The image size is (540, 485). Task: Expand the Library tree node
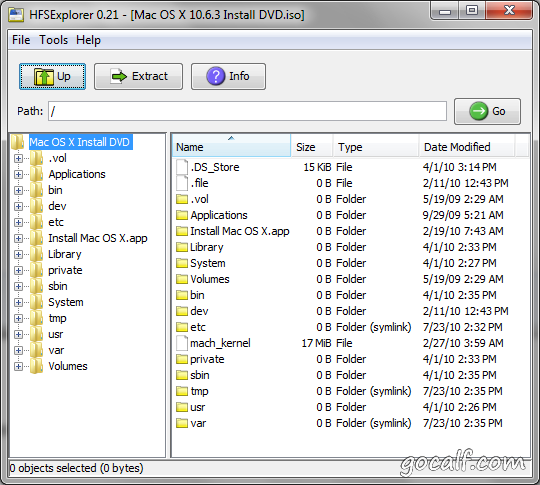coord(18,255)
